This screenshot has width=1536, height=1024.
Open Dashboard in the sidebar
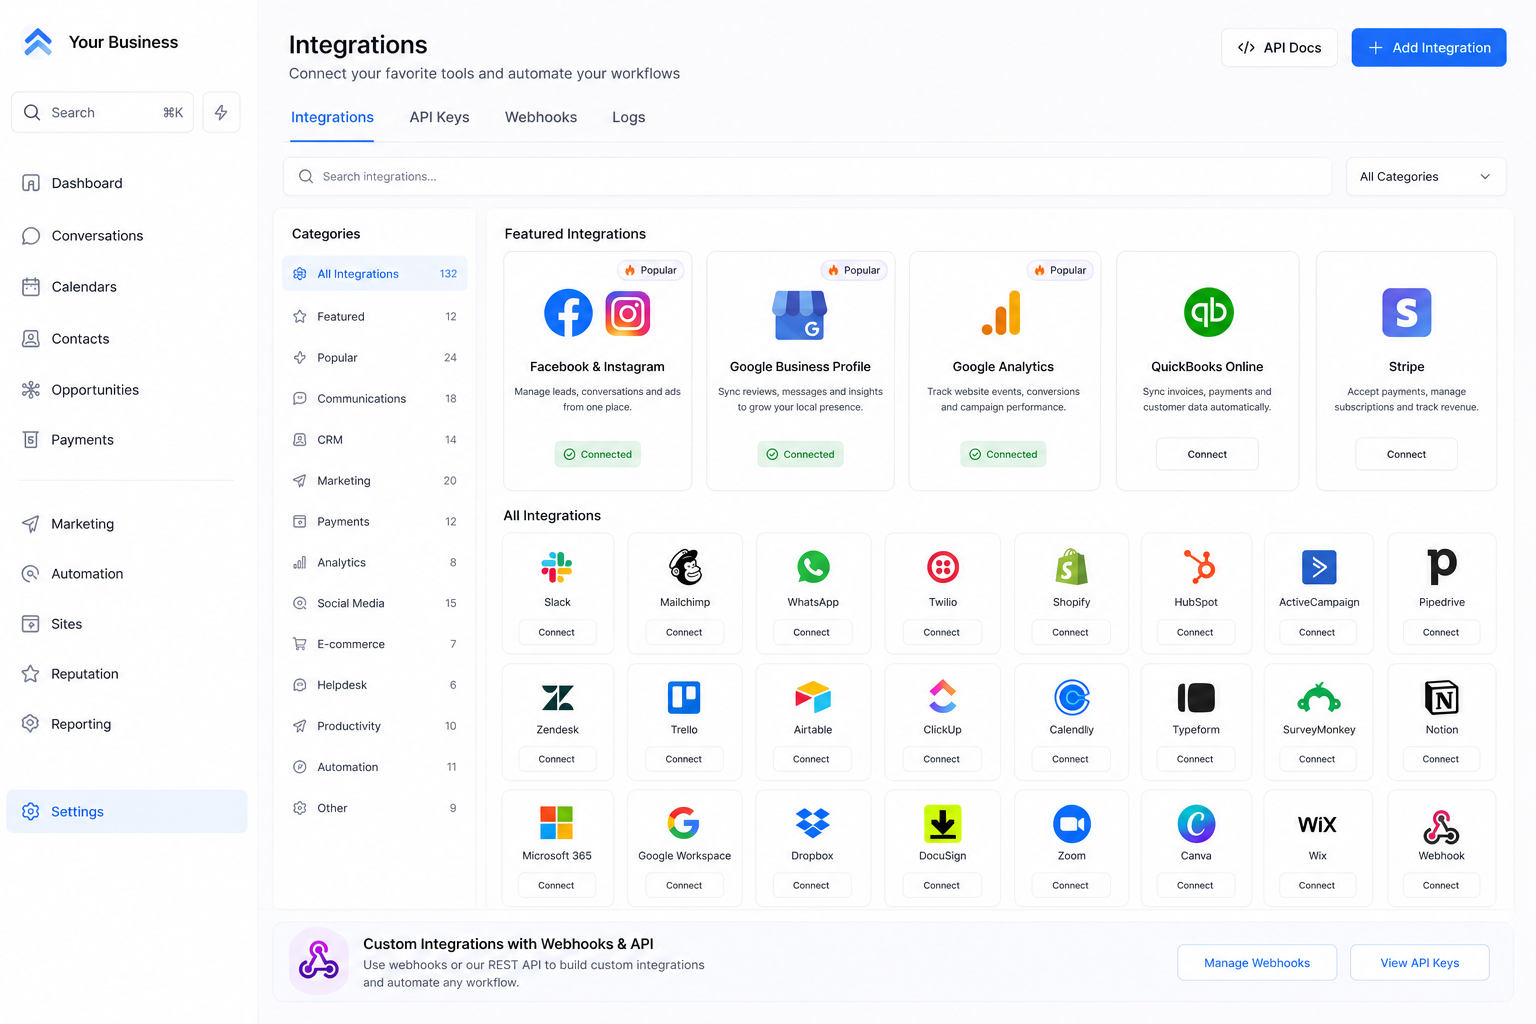126,183
